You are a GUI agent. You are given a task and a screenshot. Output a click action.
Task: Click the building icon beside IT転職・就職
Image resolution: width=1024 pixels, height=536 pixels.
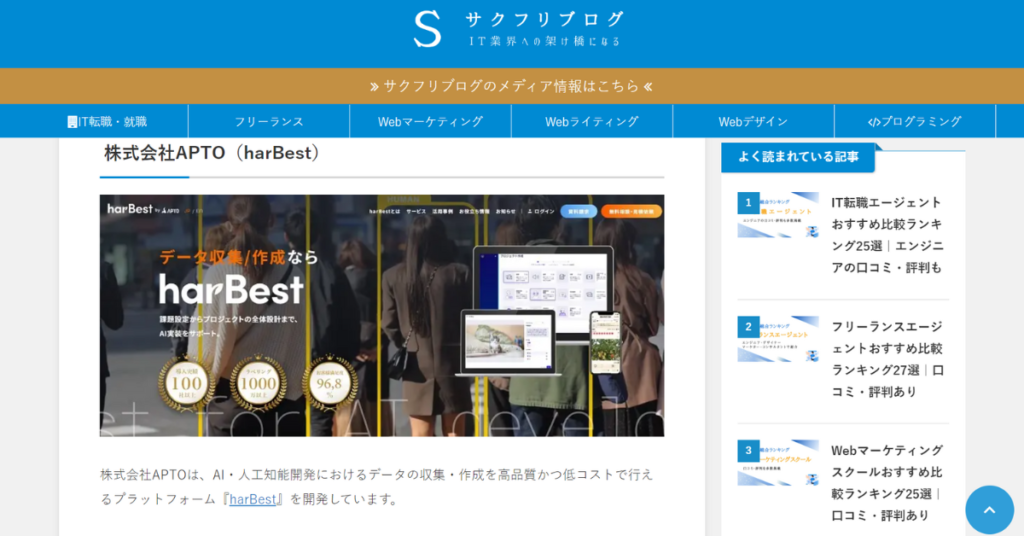(x=72, y=122)
